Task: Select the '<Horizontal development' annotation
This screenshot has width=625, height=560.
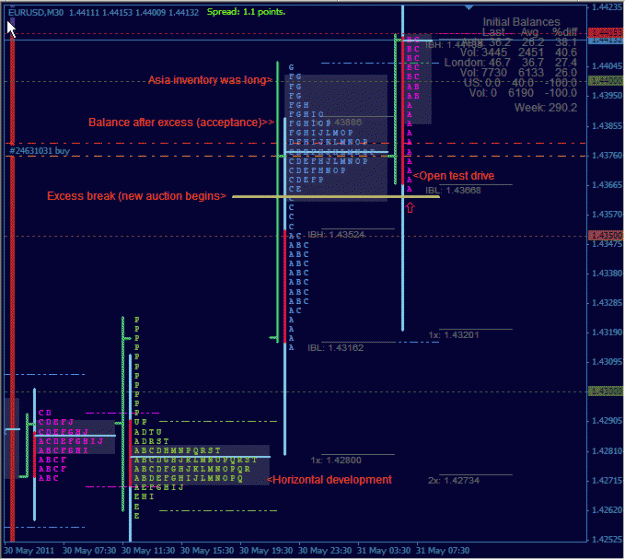Action: (x=329, y=480)
